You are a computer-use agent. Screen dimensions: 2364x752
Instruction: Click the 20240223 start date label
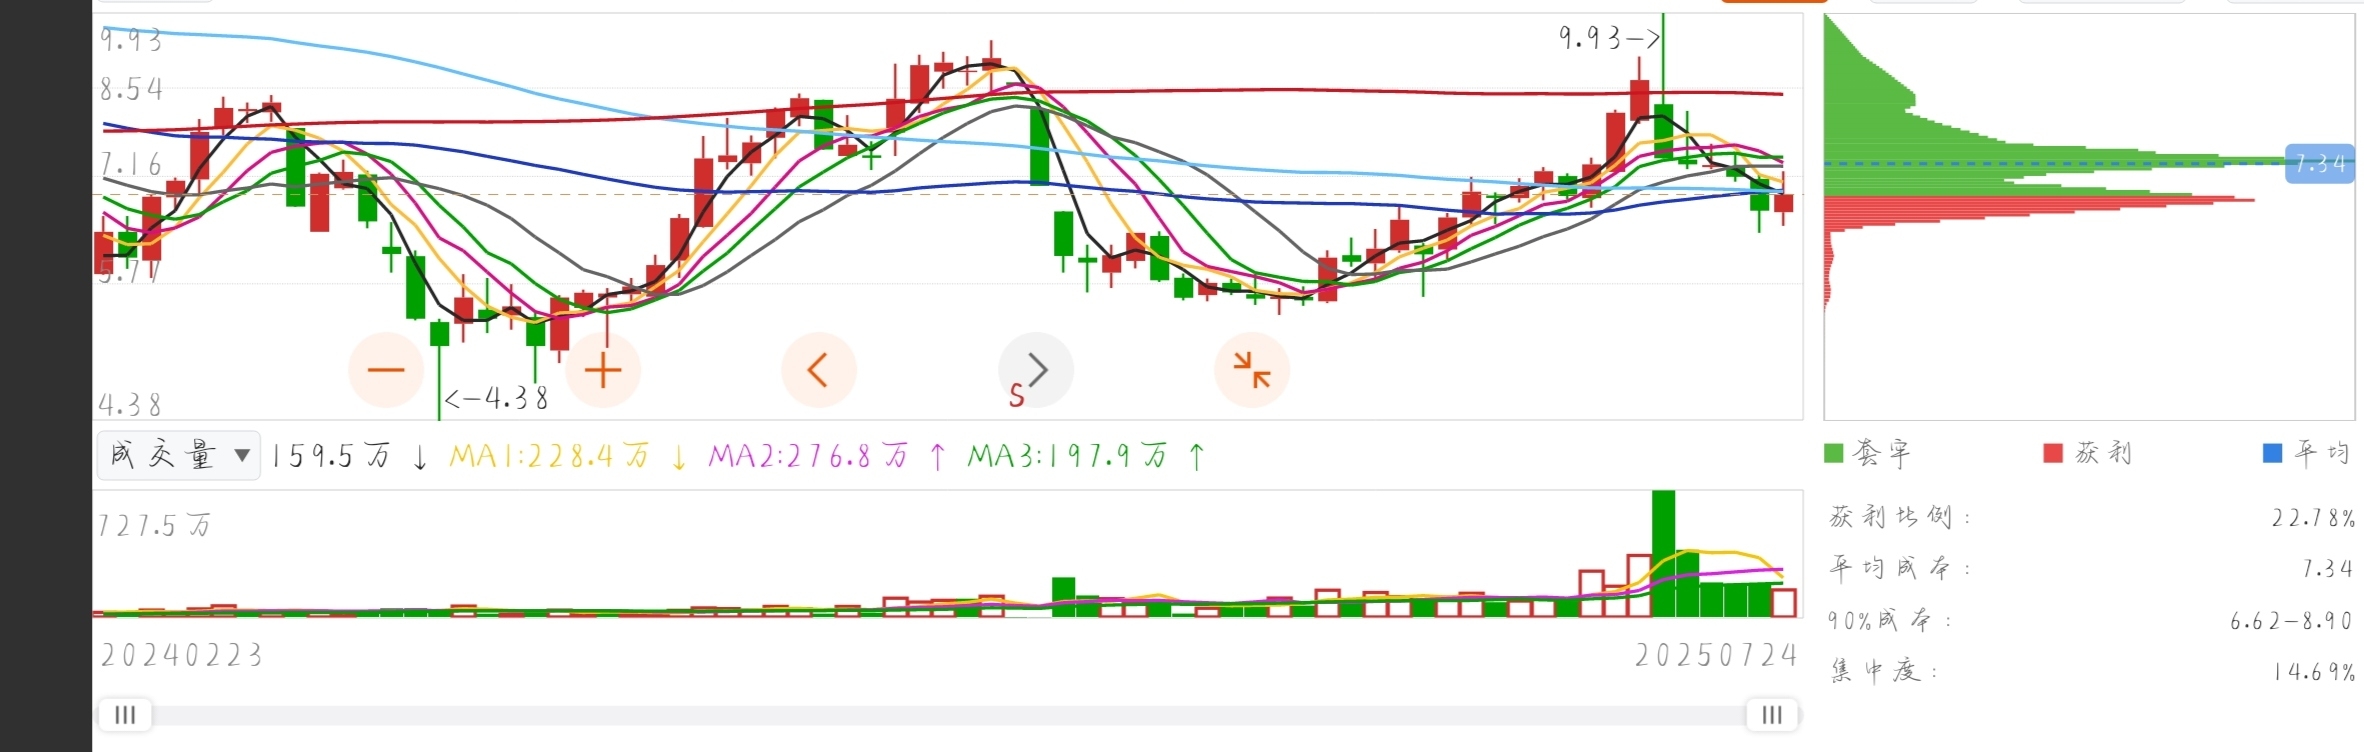[x=182, y=656]
